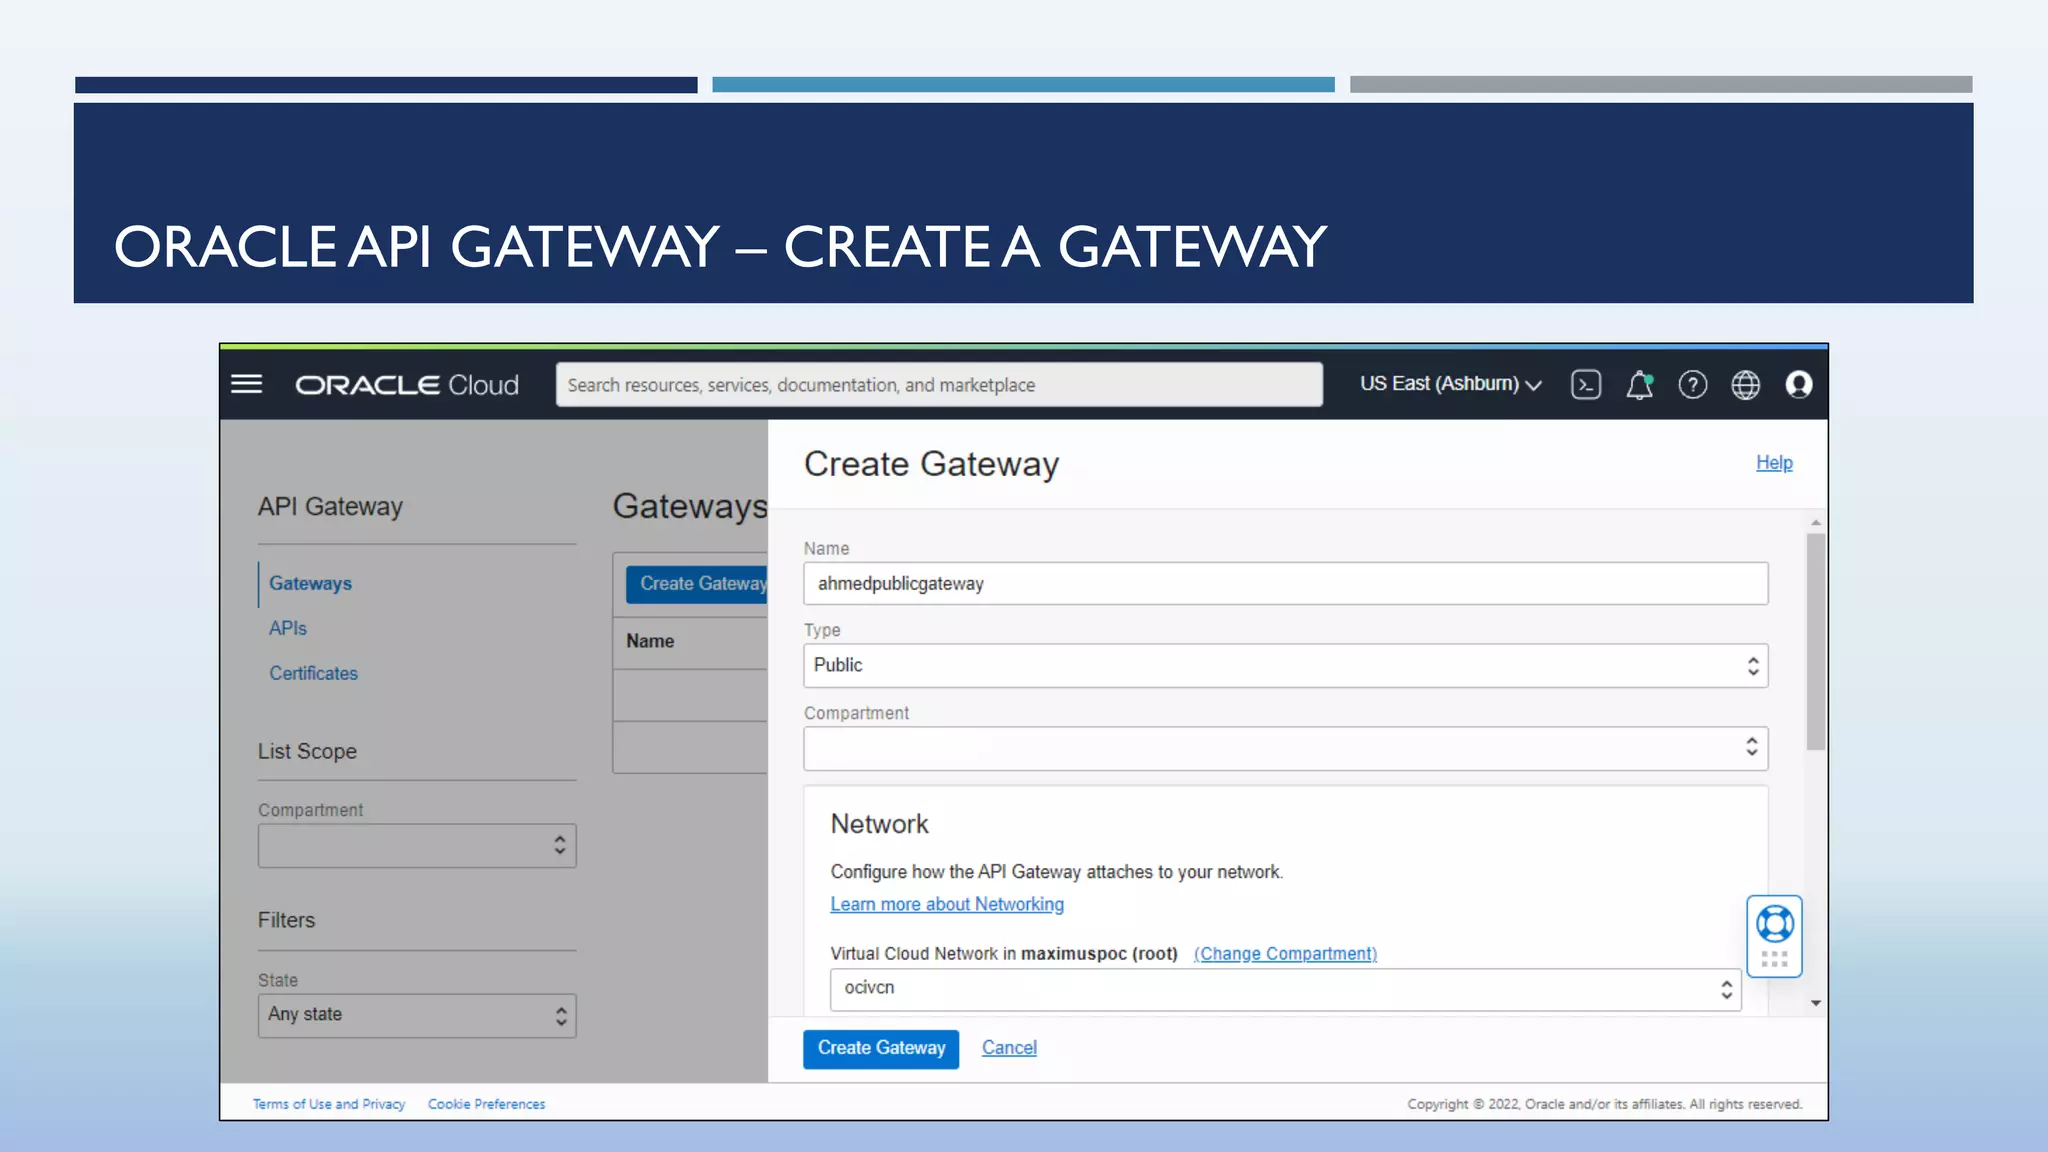Open the List Scope Compartment dropdown
The image size is (2048, 1152).
coord(417,846)
